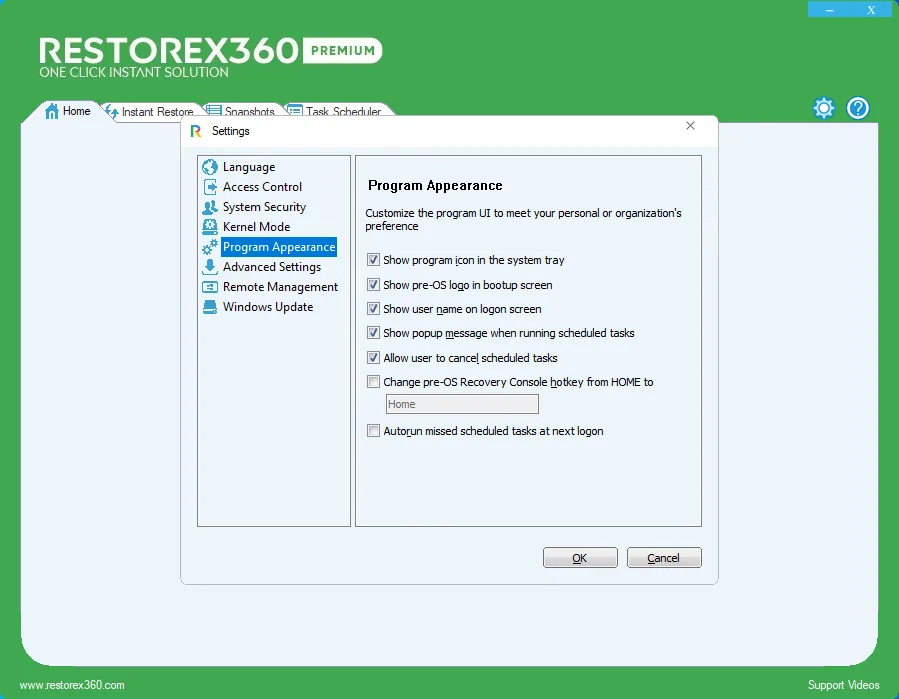Enable Change pre-OS Recovery Console hotkey checkbox
The image size is (899, 699).
tap(373, 381)
